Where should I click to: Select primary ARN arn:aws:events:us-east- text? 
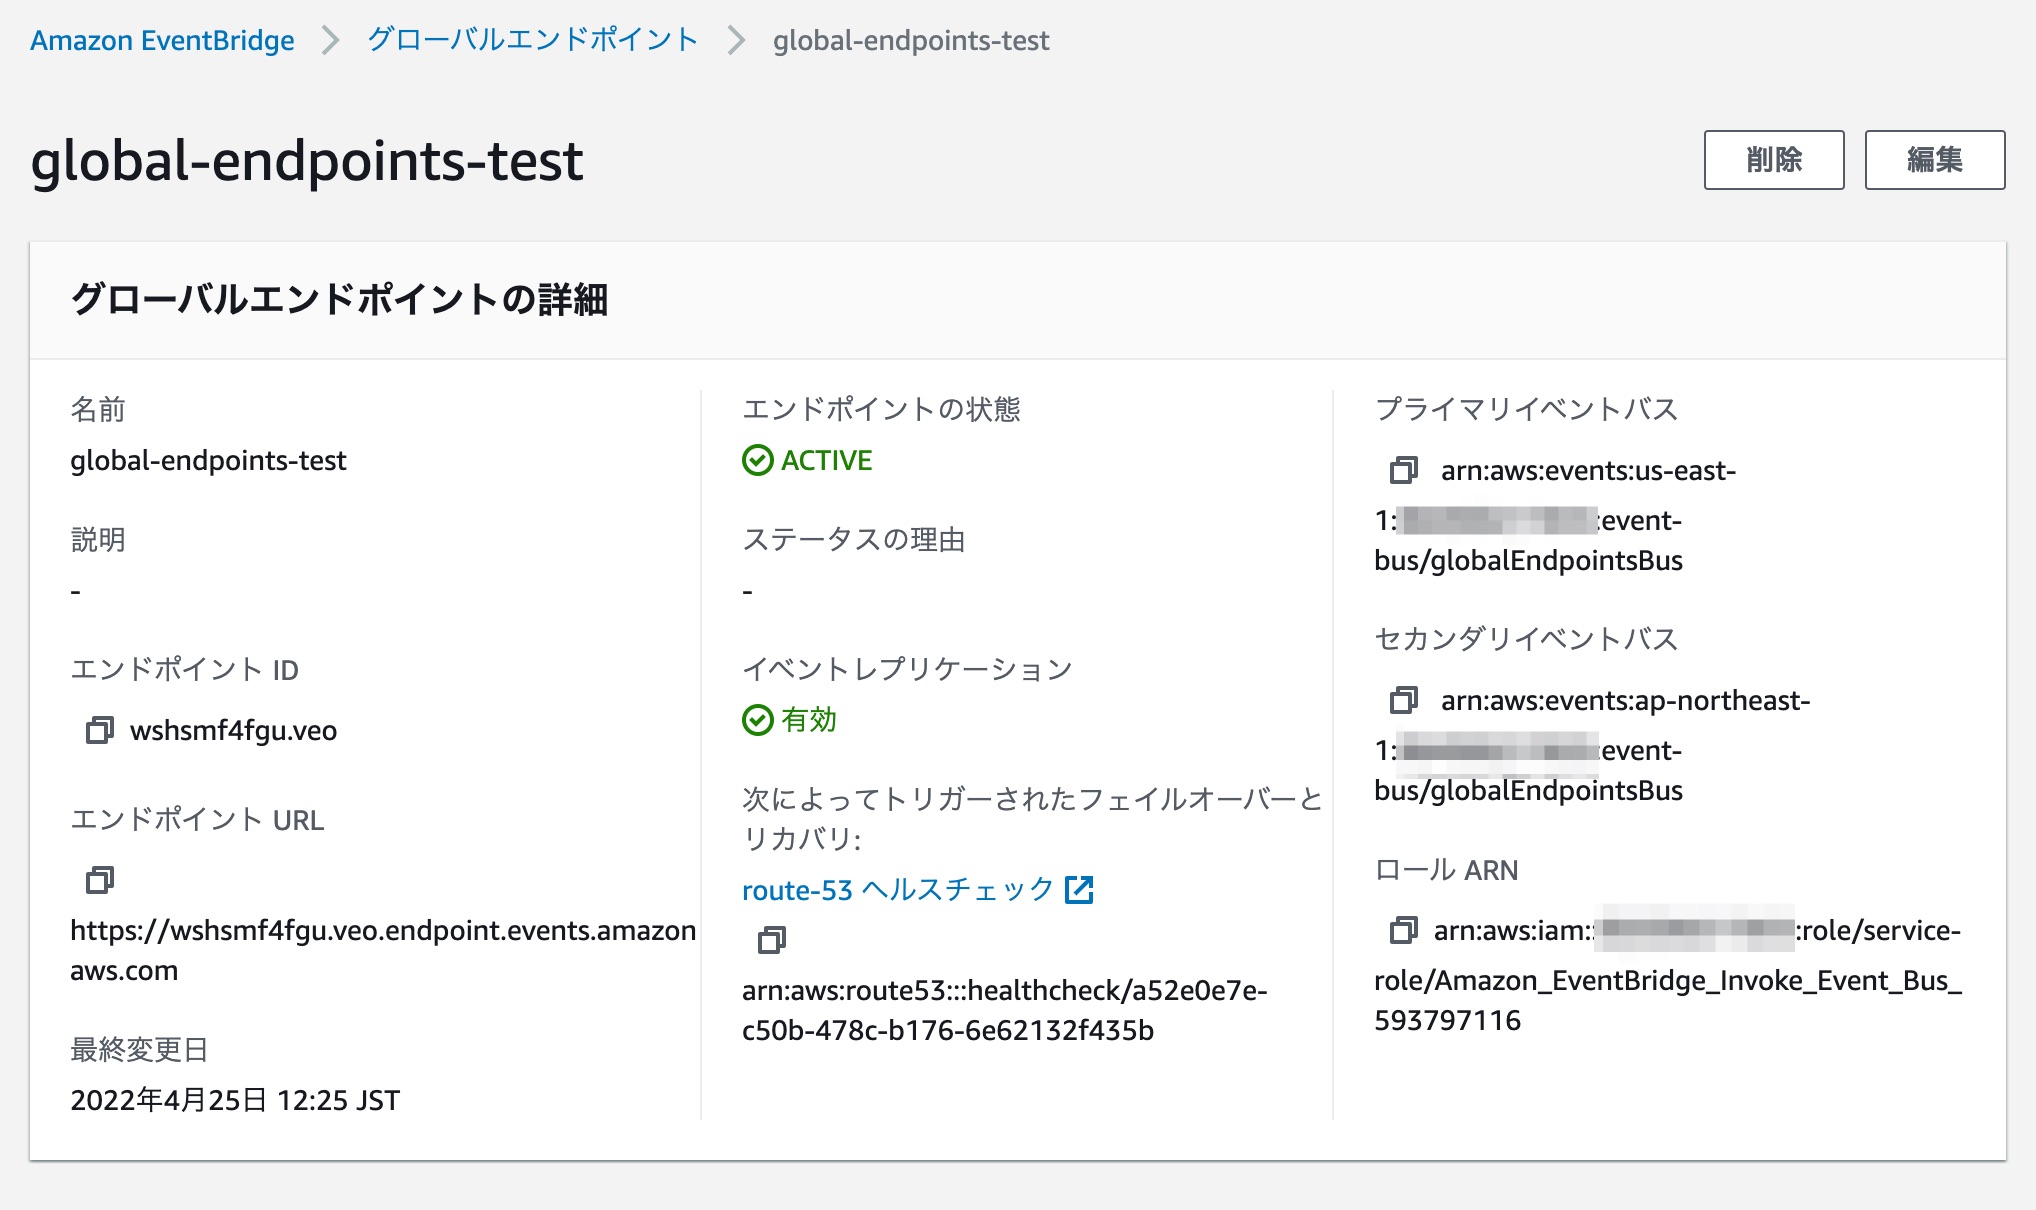(x=1588, y=470)
